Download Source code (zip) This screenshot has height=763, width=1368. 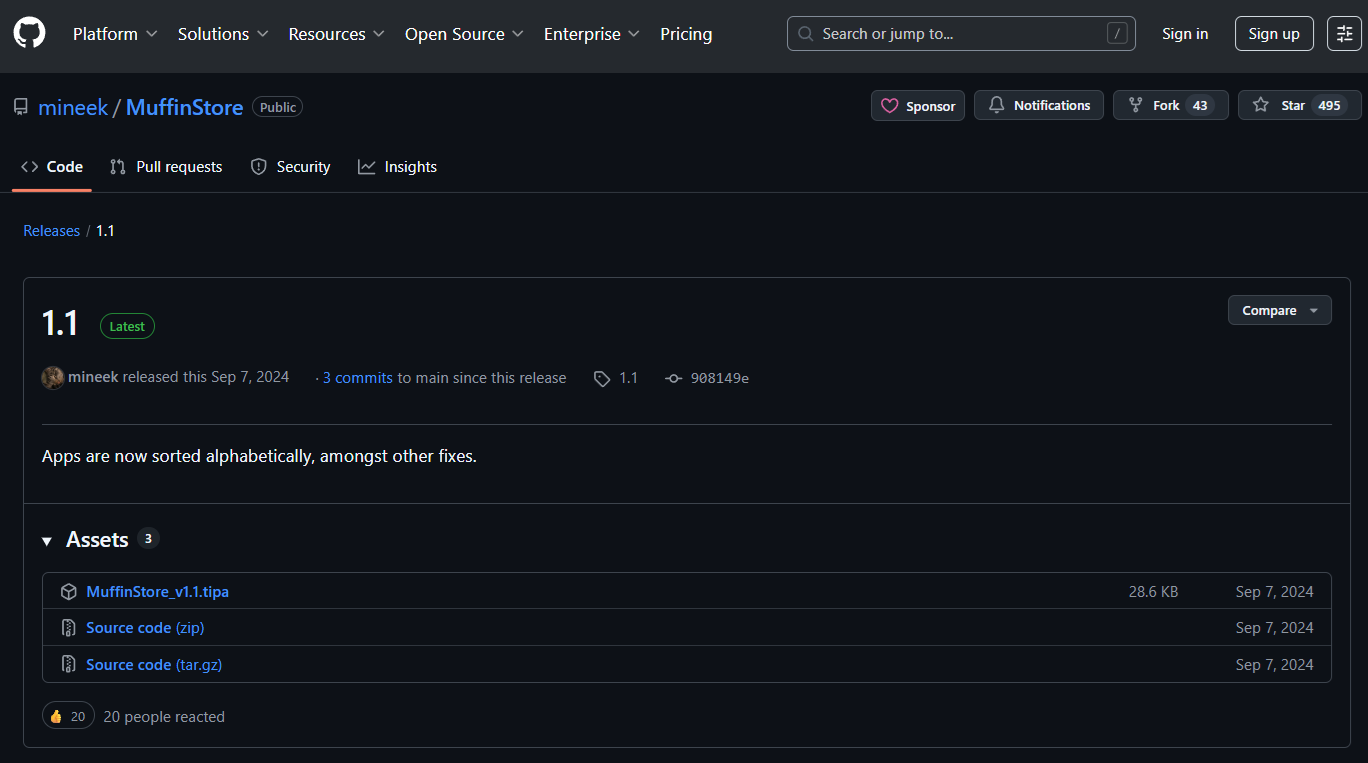145,628
